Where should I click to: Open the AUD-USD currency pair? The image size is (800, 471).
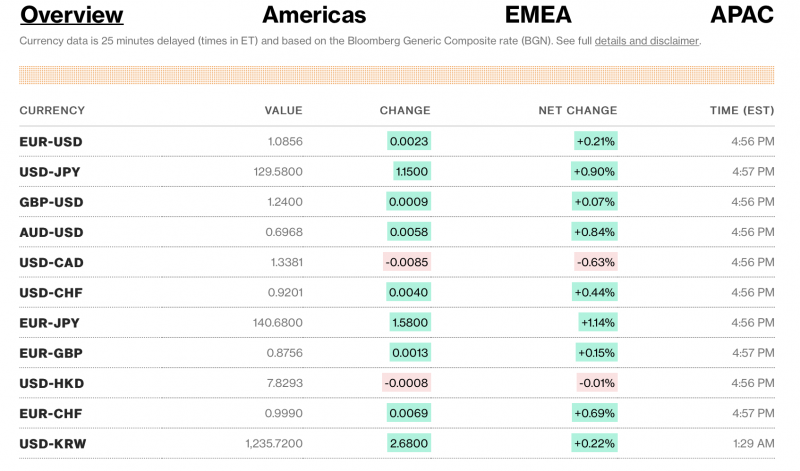(x=51, y=232)
